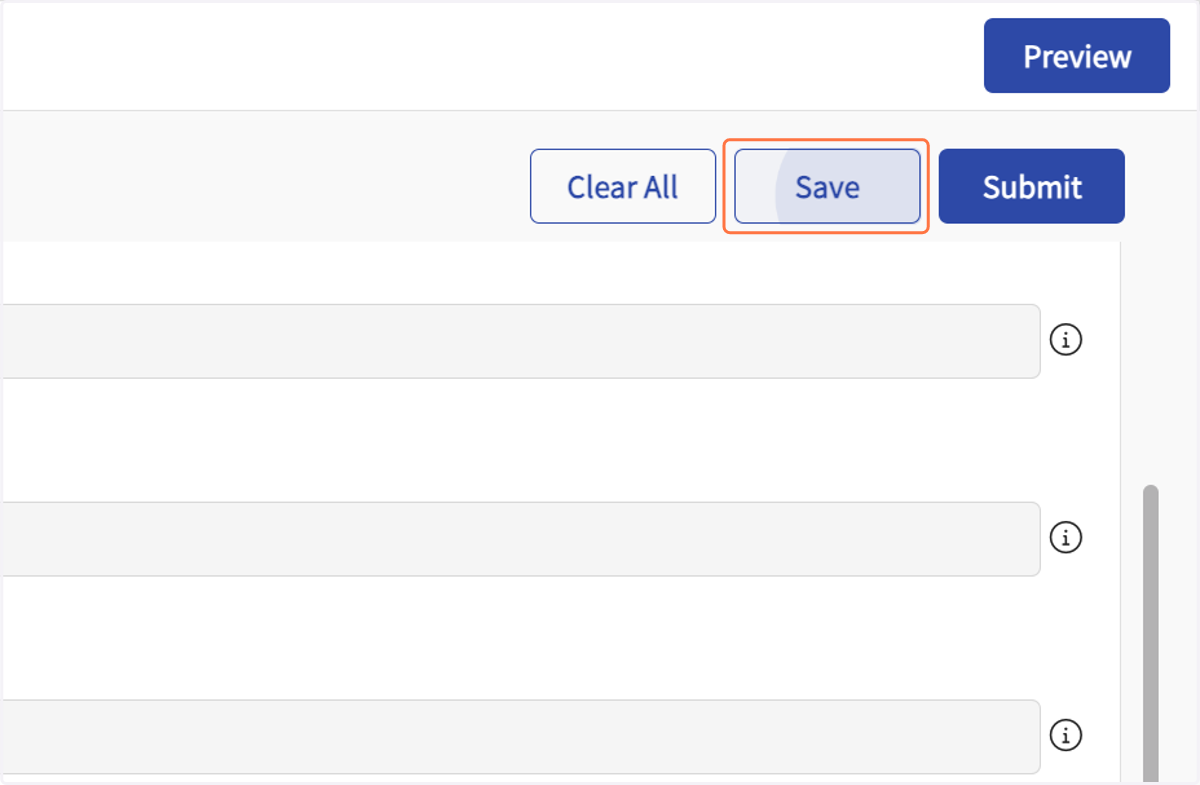
Task: Save the form progress
Action: [x=827, y=187]
